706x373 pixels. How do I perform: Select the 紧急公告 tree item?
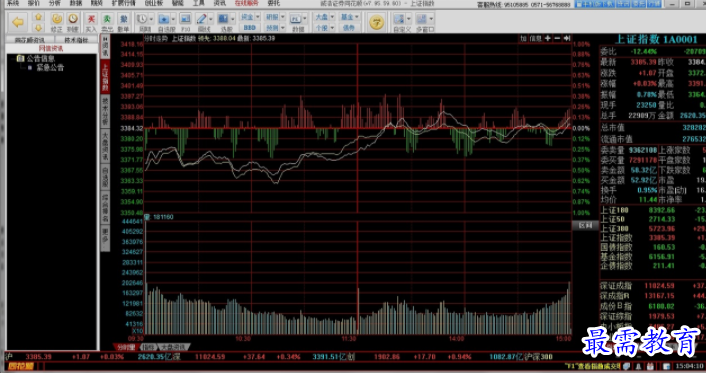point(50,68)
